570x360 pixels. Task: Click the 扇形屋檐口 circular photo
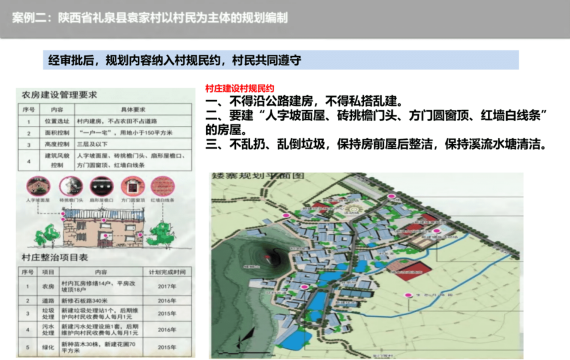point(102,186)
